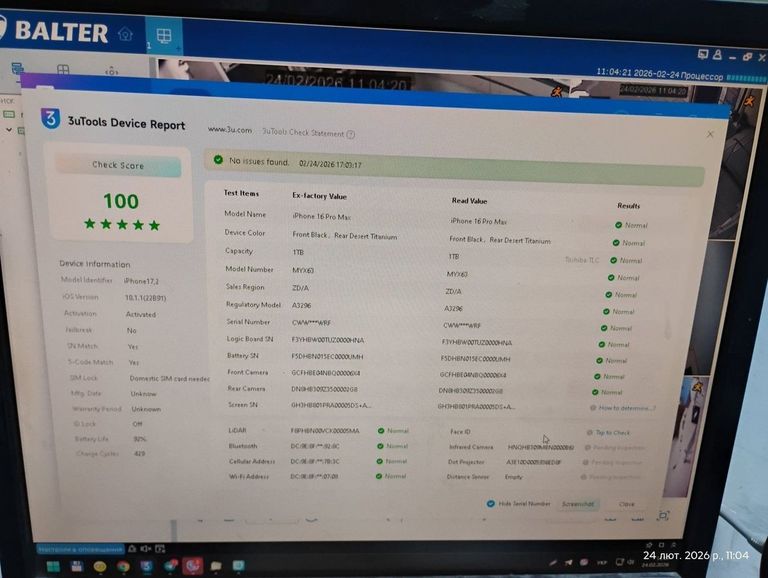
Task: Click the five-star rating under the score
Action: [x=121, y=225]
